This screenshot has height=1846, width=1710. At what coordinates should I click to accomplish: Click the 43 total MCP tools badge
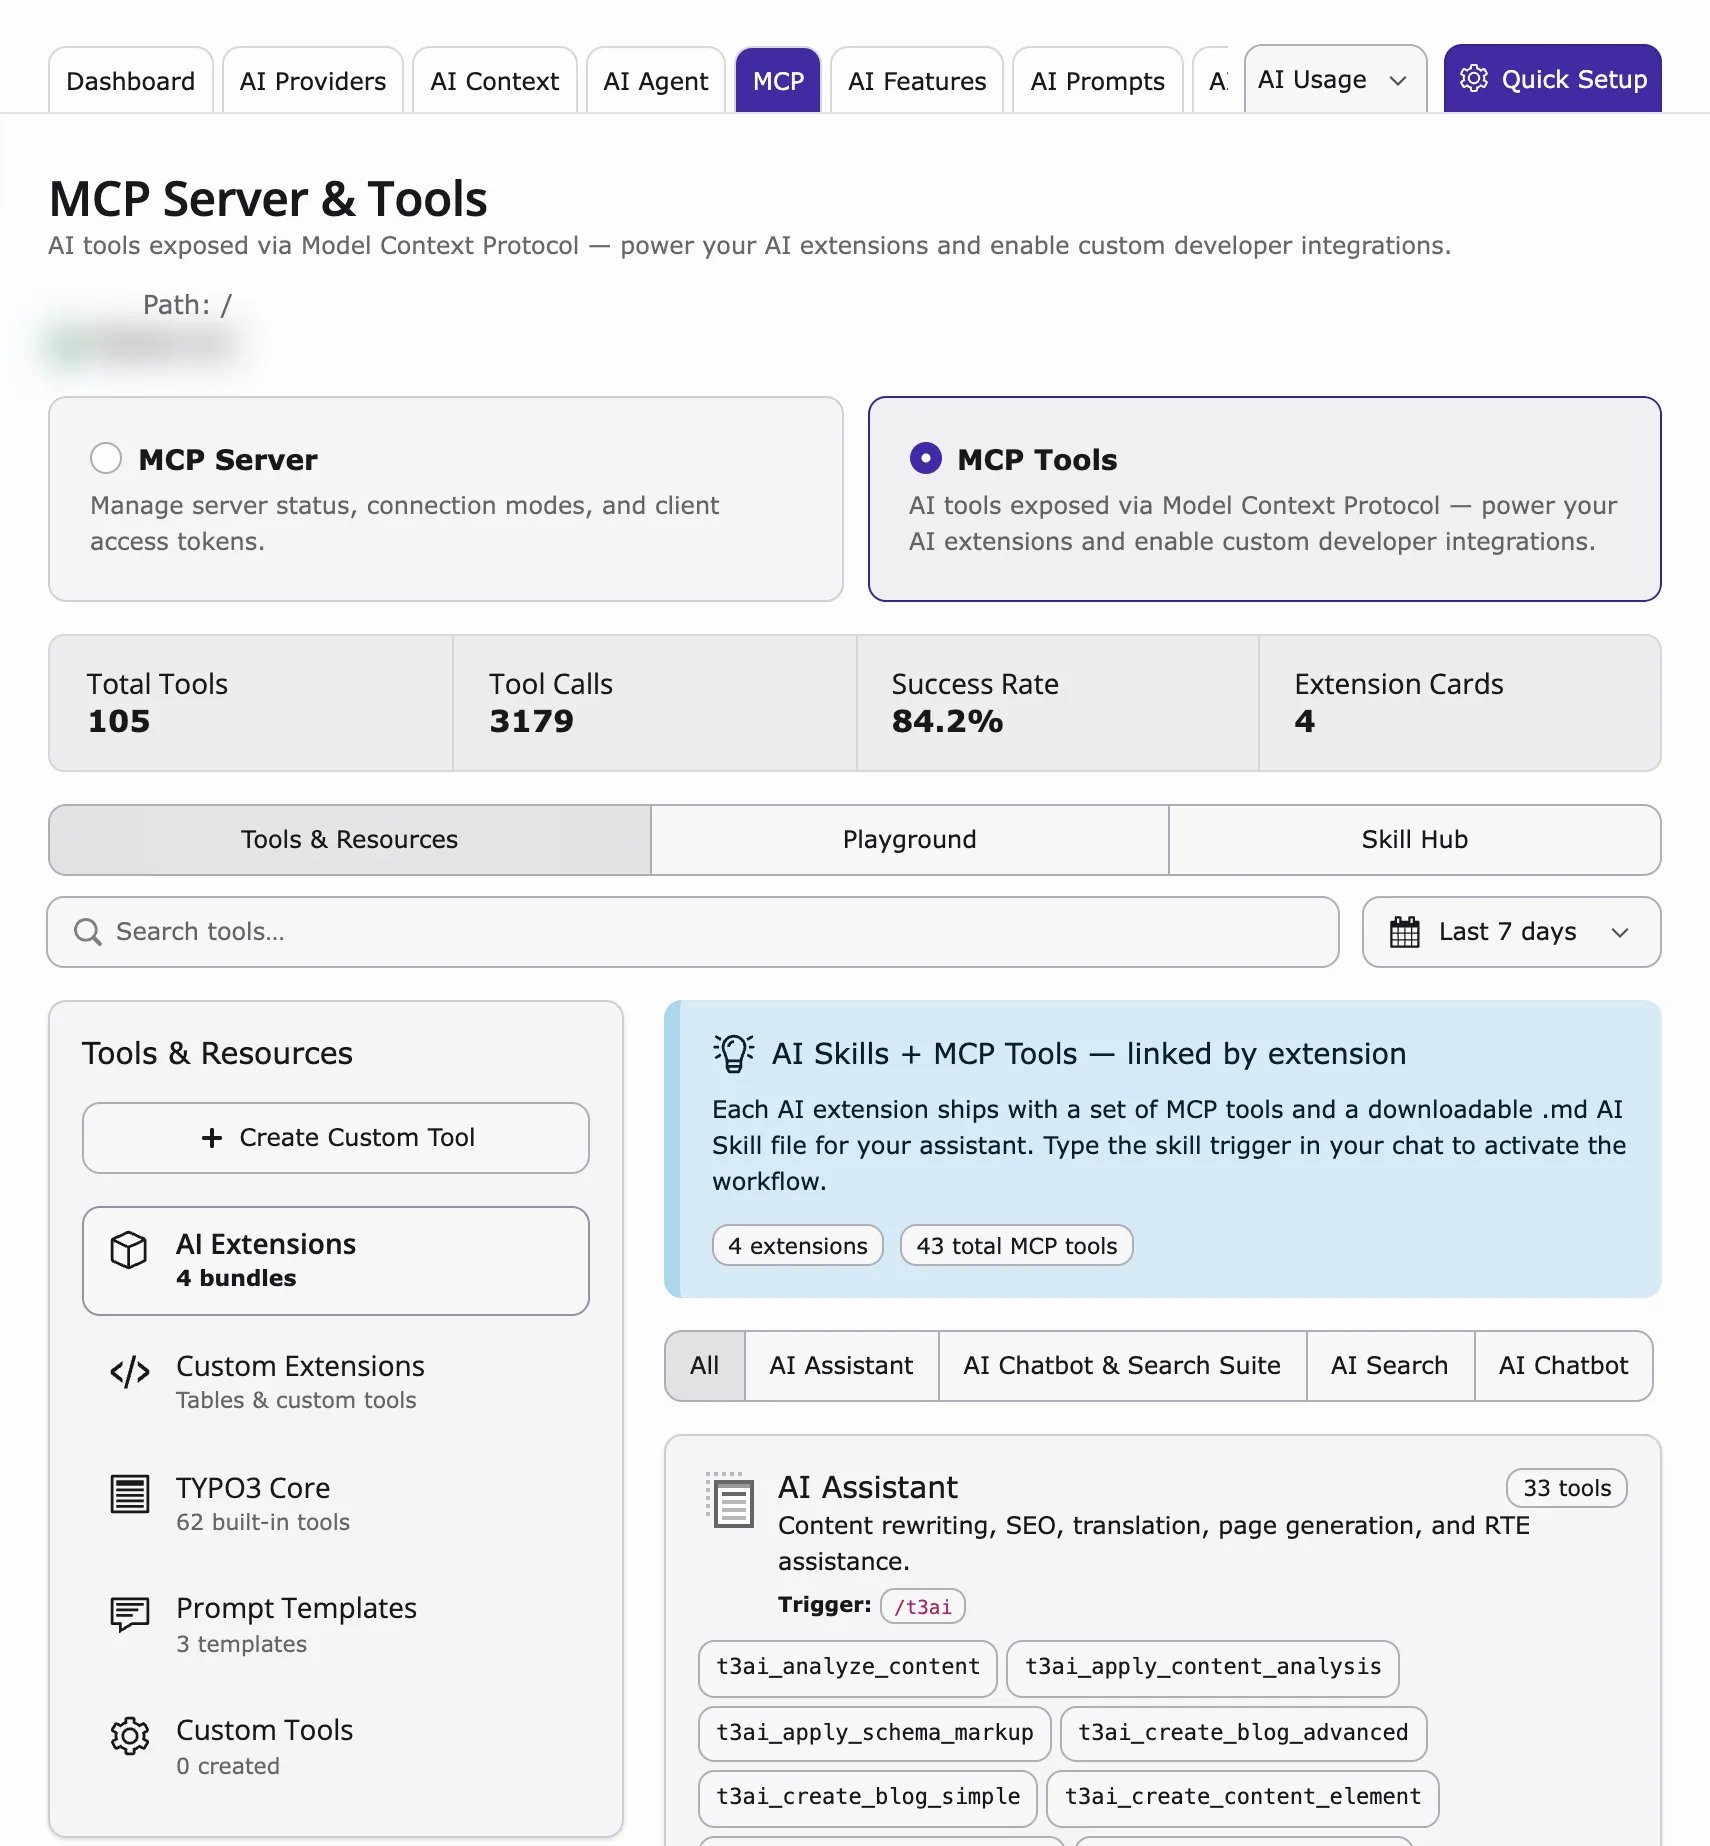(x=1017, y=1246)
